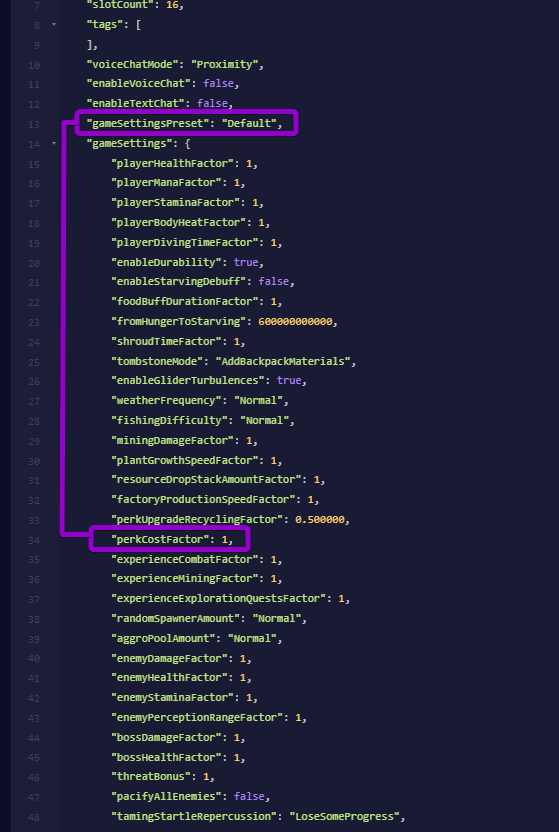Collapse the "gameSettings" object fold arrow
Viewport: 559px width, 832px height.
(54, 143)
